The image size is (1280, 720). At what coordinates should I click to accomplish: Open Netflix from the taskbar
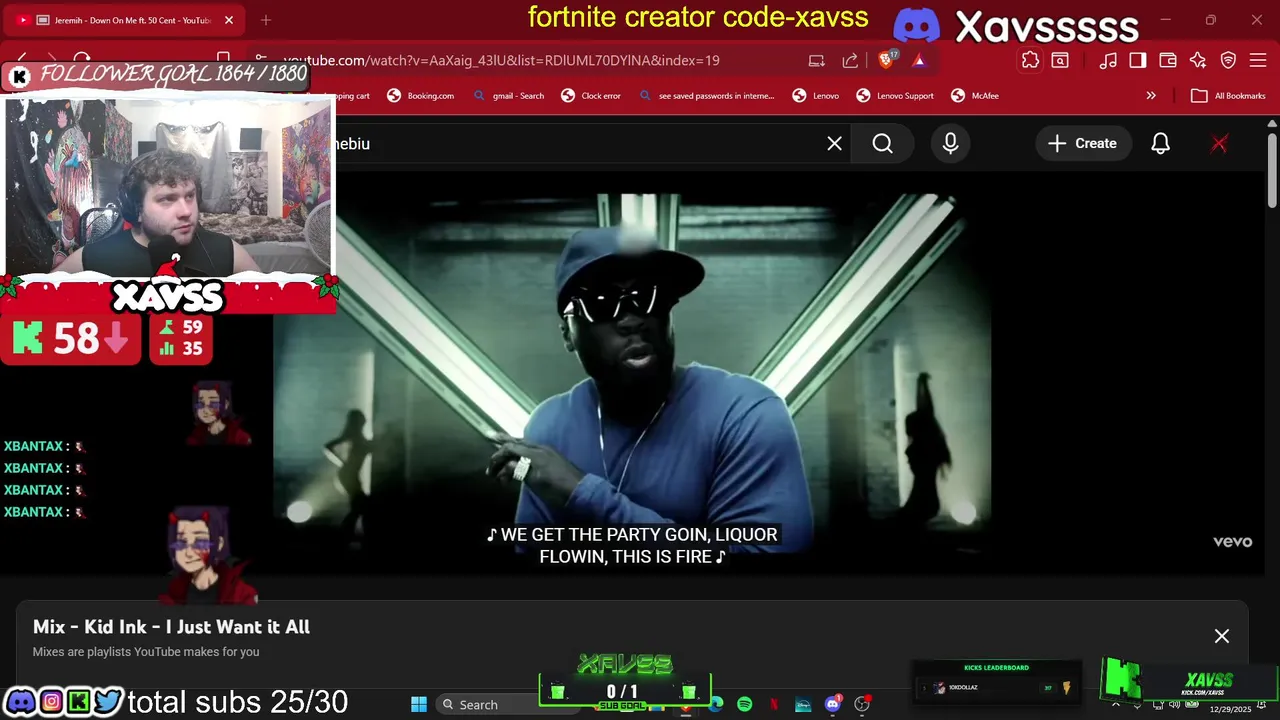(x=774, y=704)
